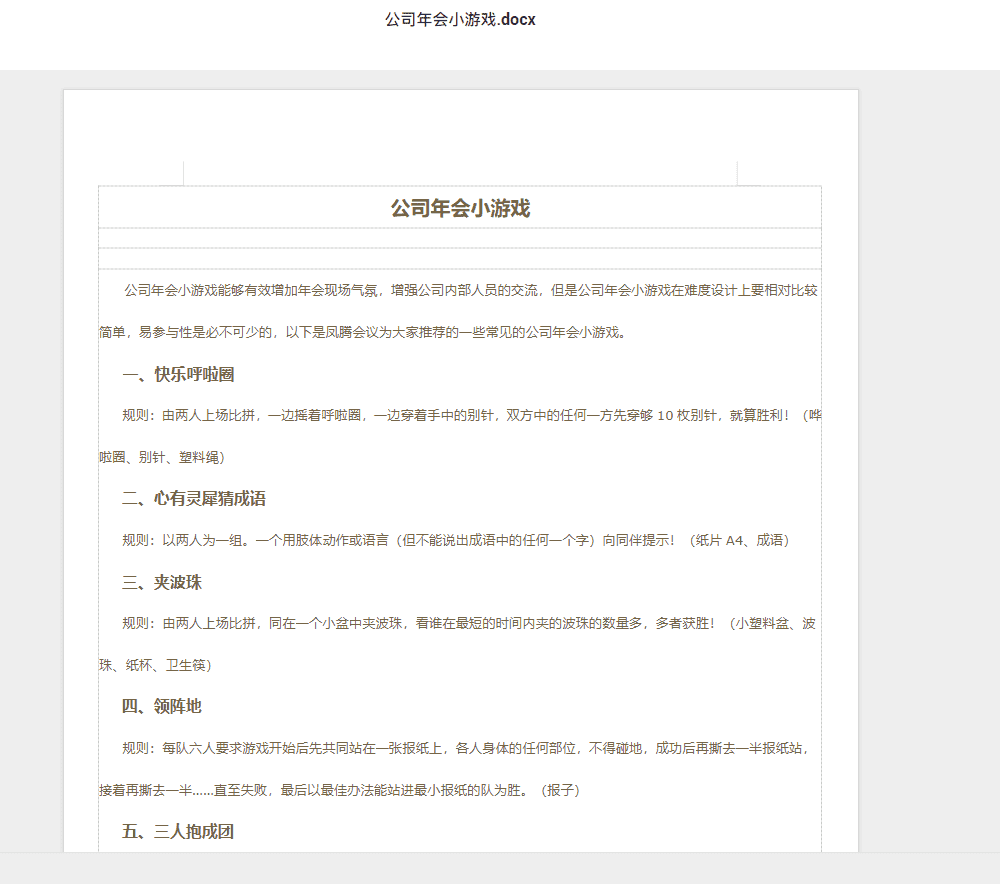Image resolution: width=1000 pixels, height=890 pixels.
Task: Click the document title 公司年会小游戏
Action: pyautogui.click(x=460, y=208)
